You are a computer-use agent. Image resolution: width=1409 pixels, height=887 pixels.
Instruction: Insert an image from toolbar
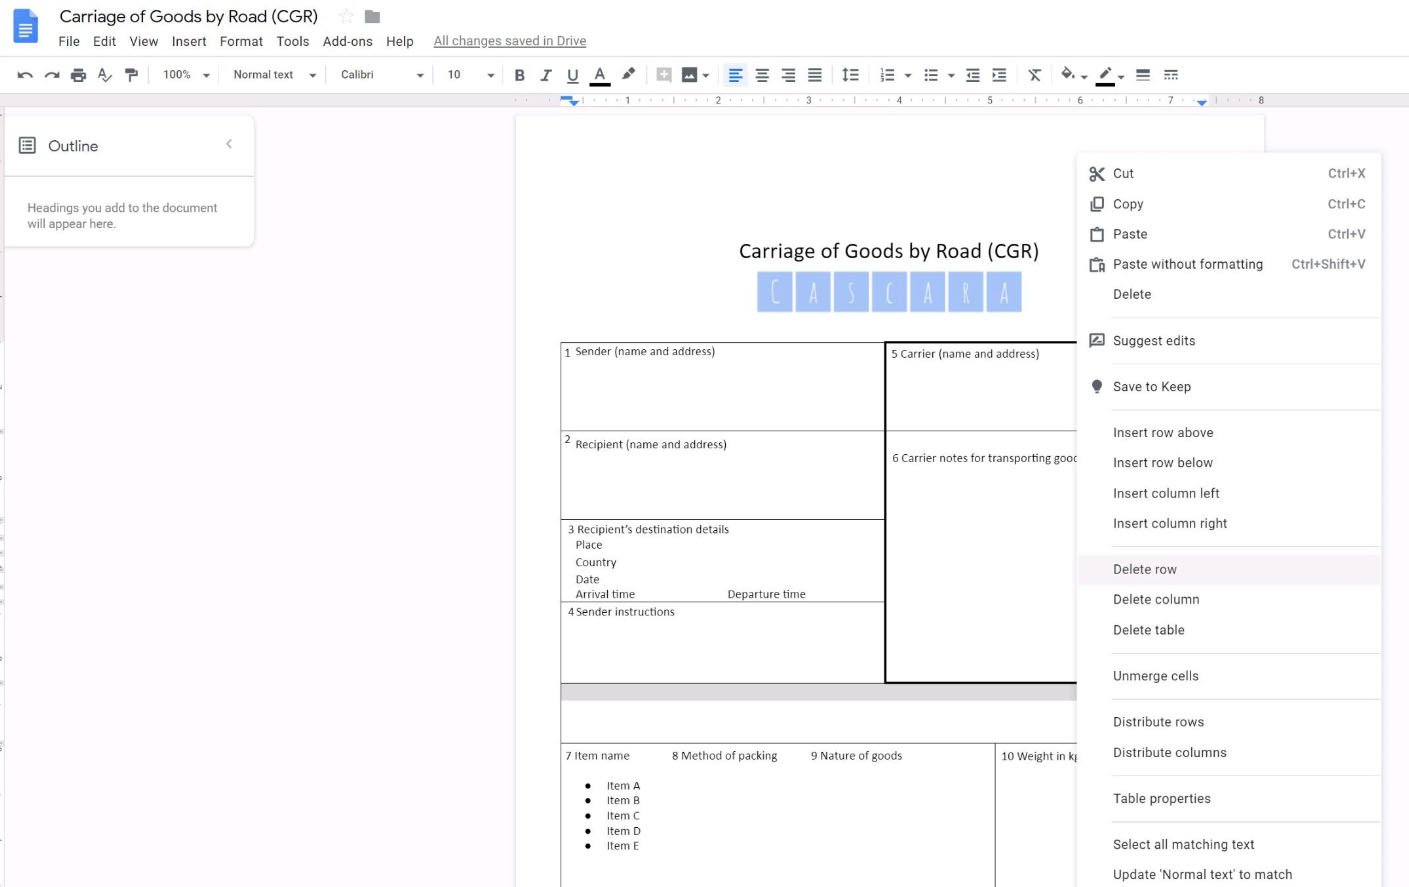689,75
